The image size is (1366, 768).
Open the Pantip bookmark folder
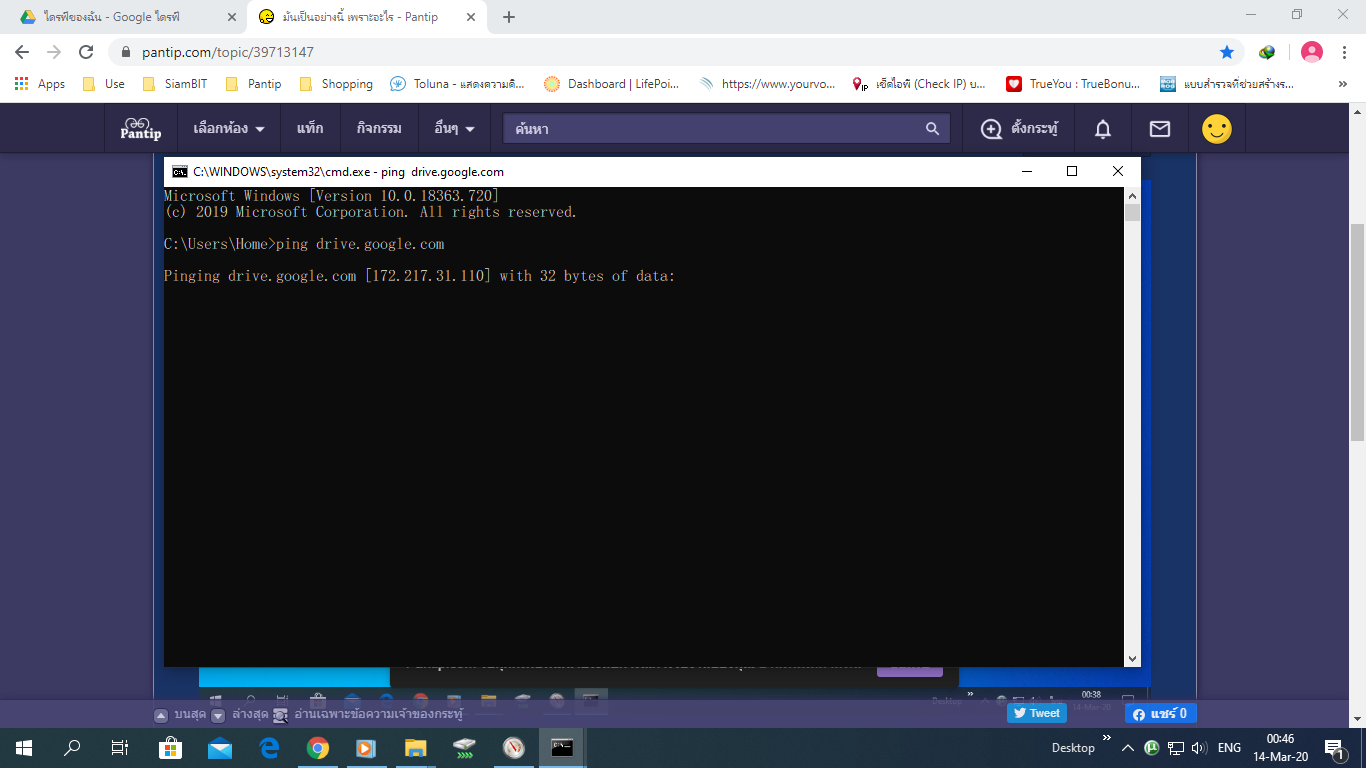(254, 84)
